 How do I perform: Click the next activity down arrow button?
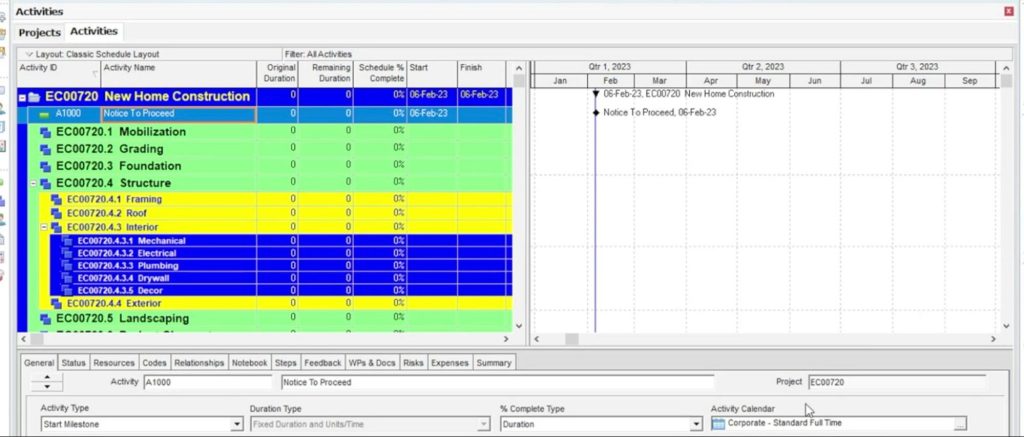tap(47, 387)
